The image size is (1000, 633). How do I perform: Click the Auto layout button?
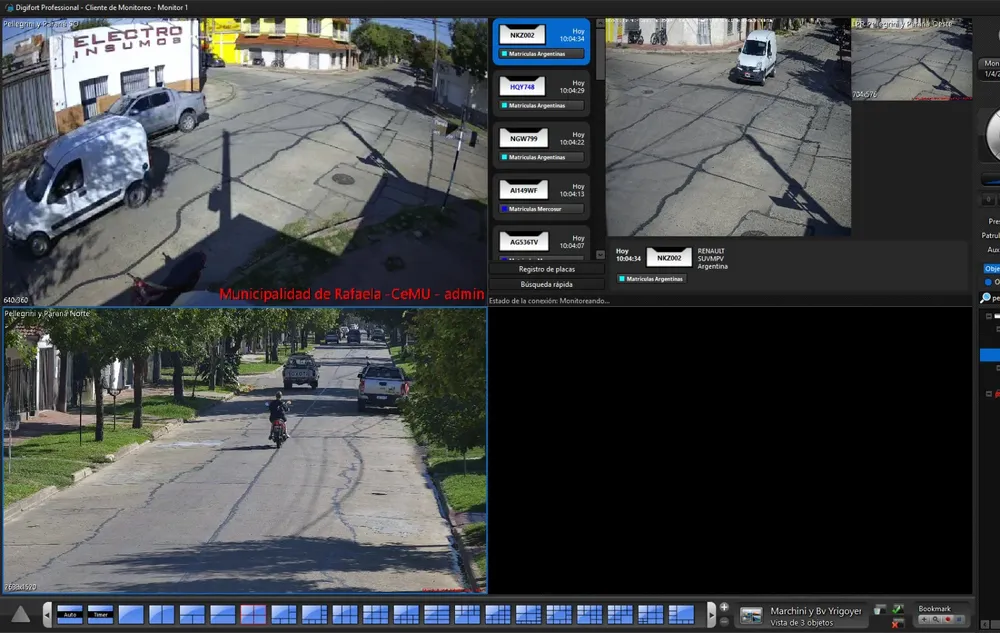(69, 615)
